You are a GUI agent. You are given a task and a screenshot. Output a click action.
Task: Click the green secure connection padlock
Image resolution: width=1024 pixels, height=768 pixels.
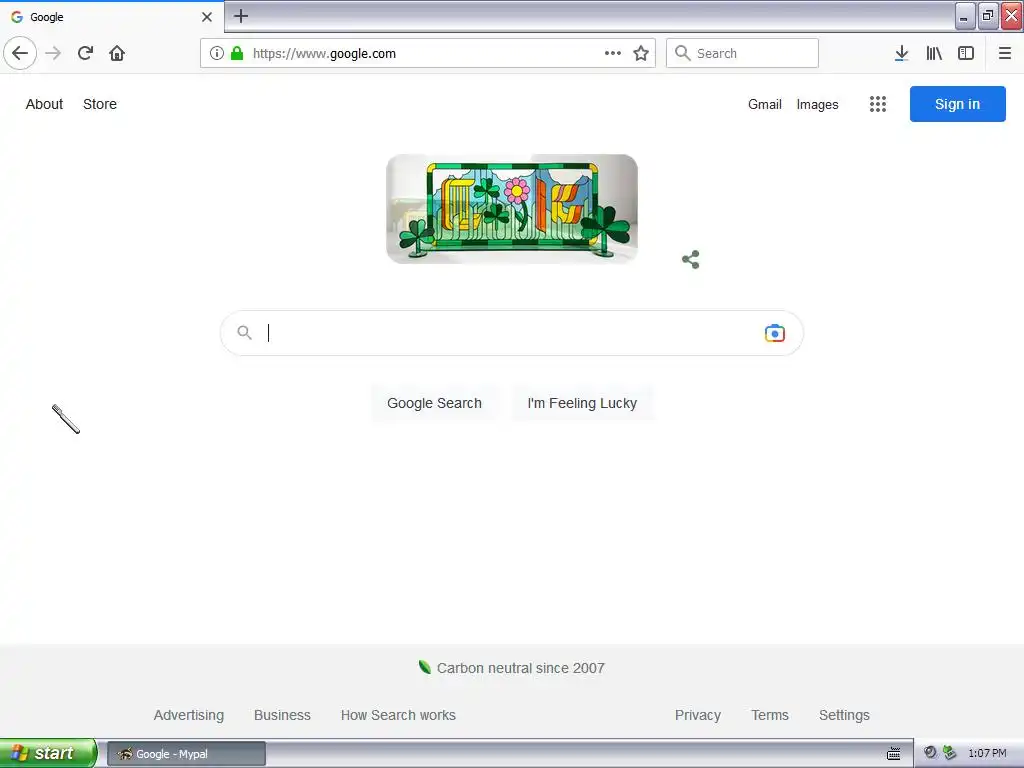coord(237,54)
